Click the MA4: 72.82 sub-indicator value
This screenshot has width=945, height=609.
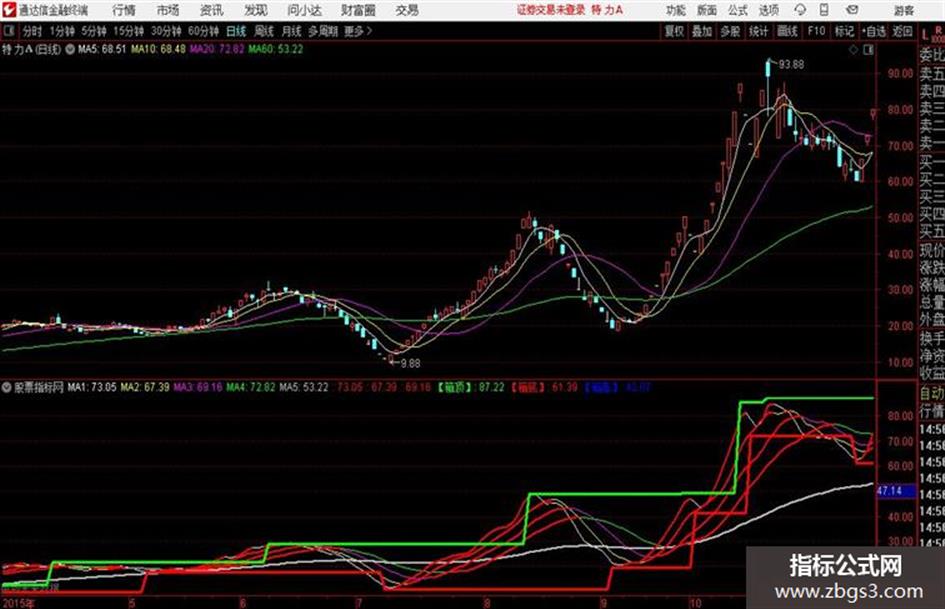pyautogui.click(x=251, y=387)
